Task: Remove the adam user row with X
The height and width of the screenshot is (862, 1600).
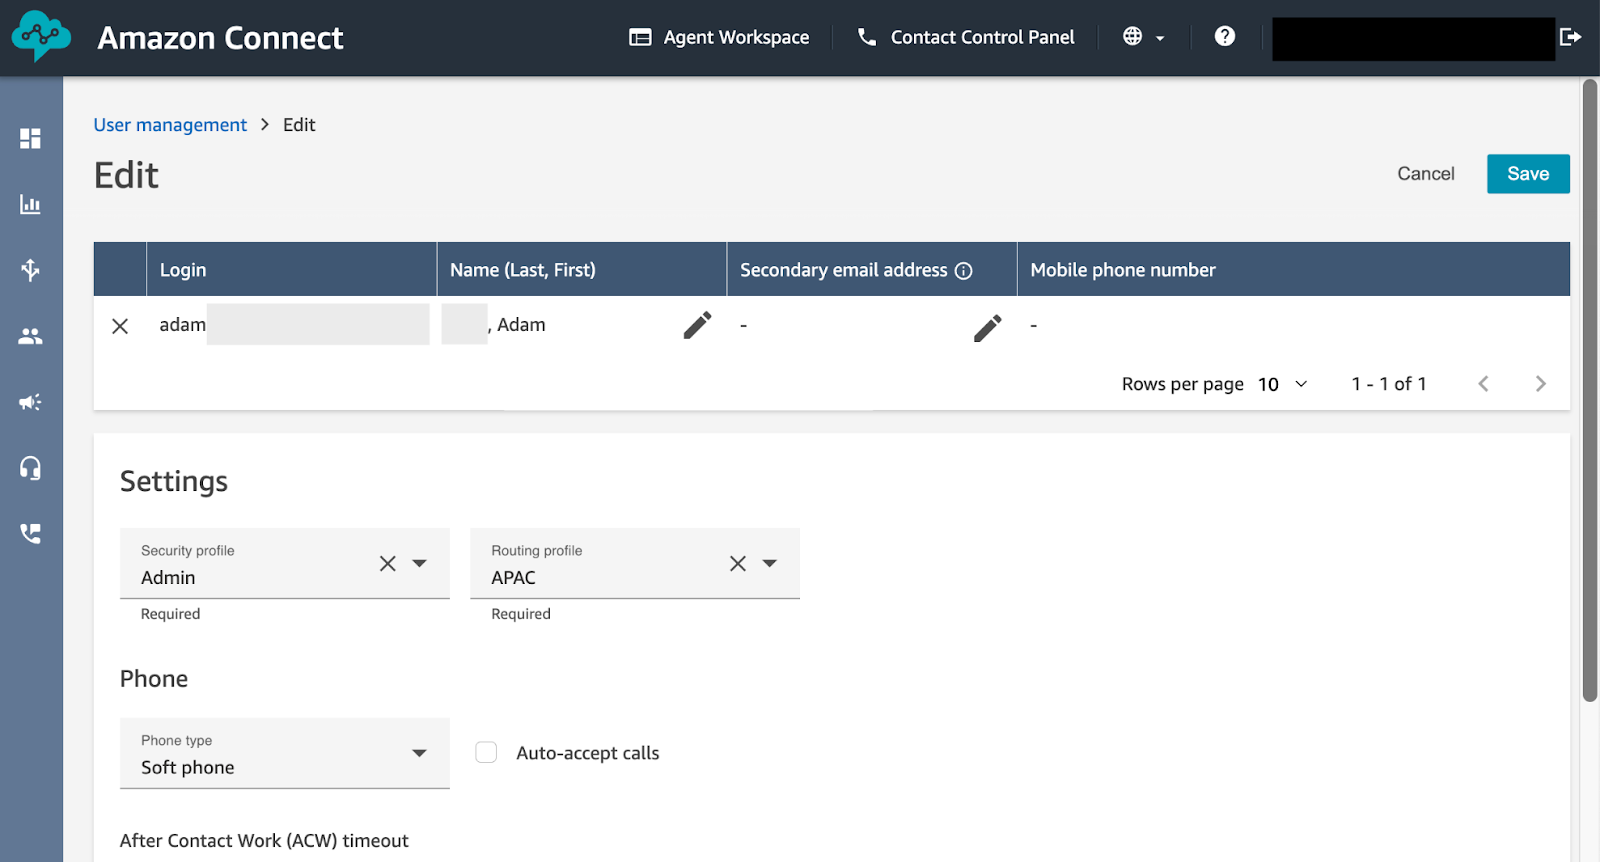Action: tap(120, 326)
